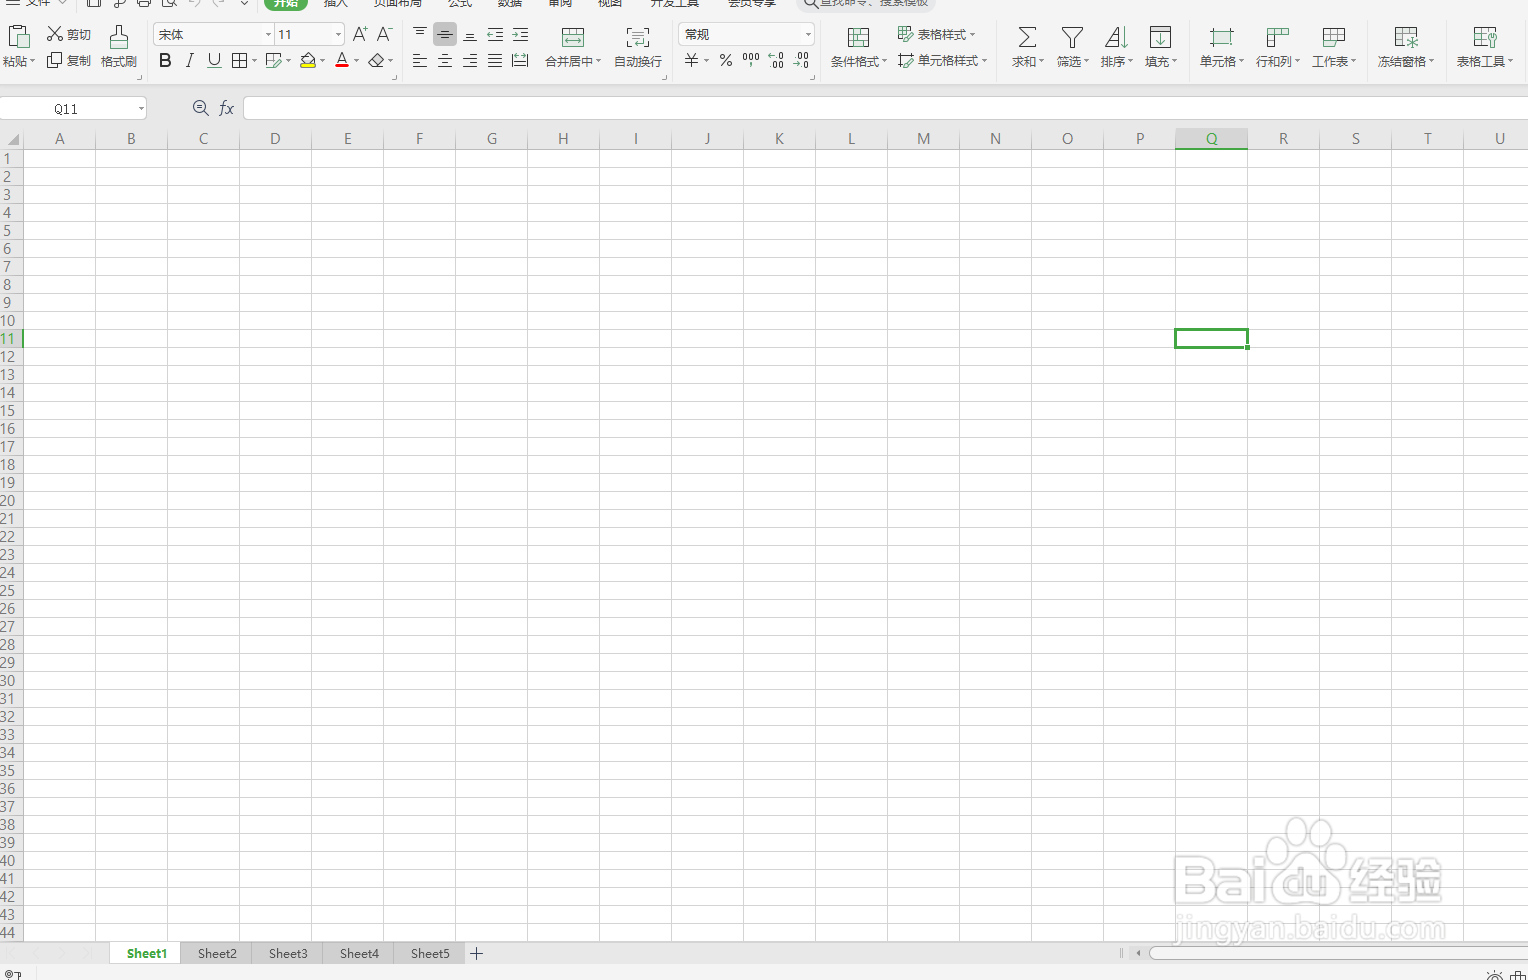This screenshot has height=980, width=1528.
Task: Switch to the Sheet5 tab
Action: (x=430, y=953)
